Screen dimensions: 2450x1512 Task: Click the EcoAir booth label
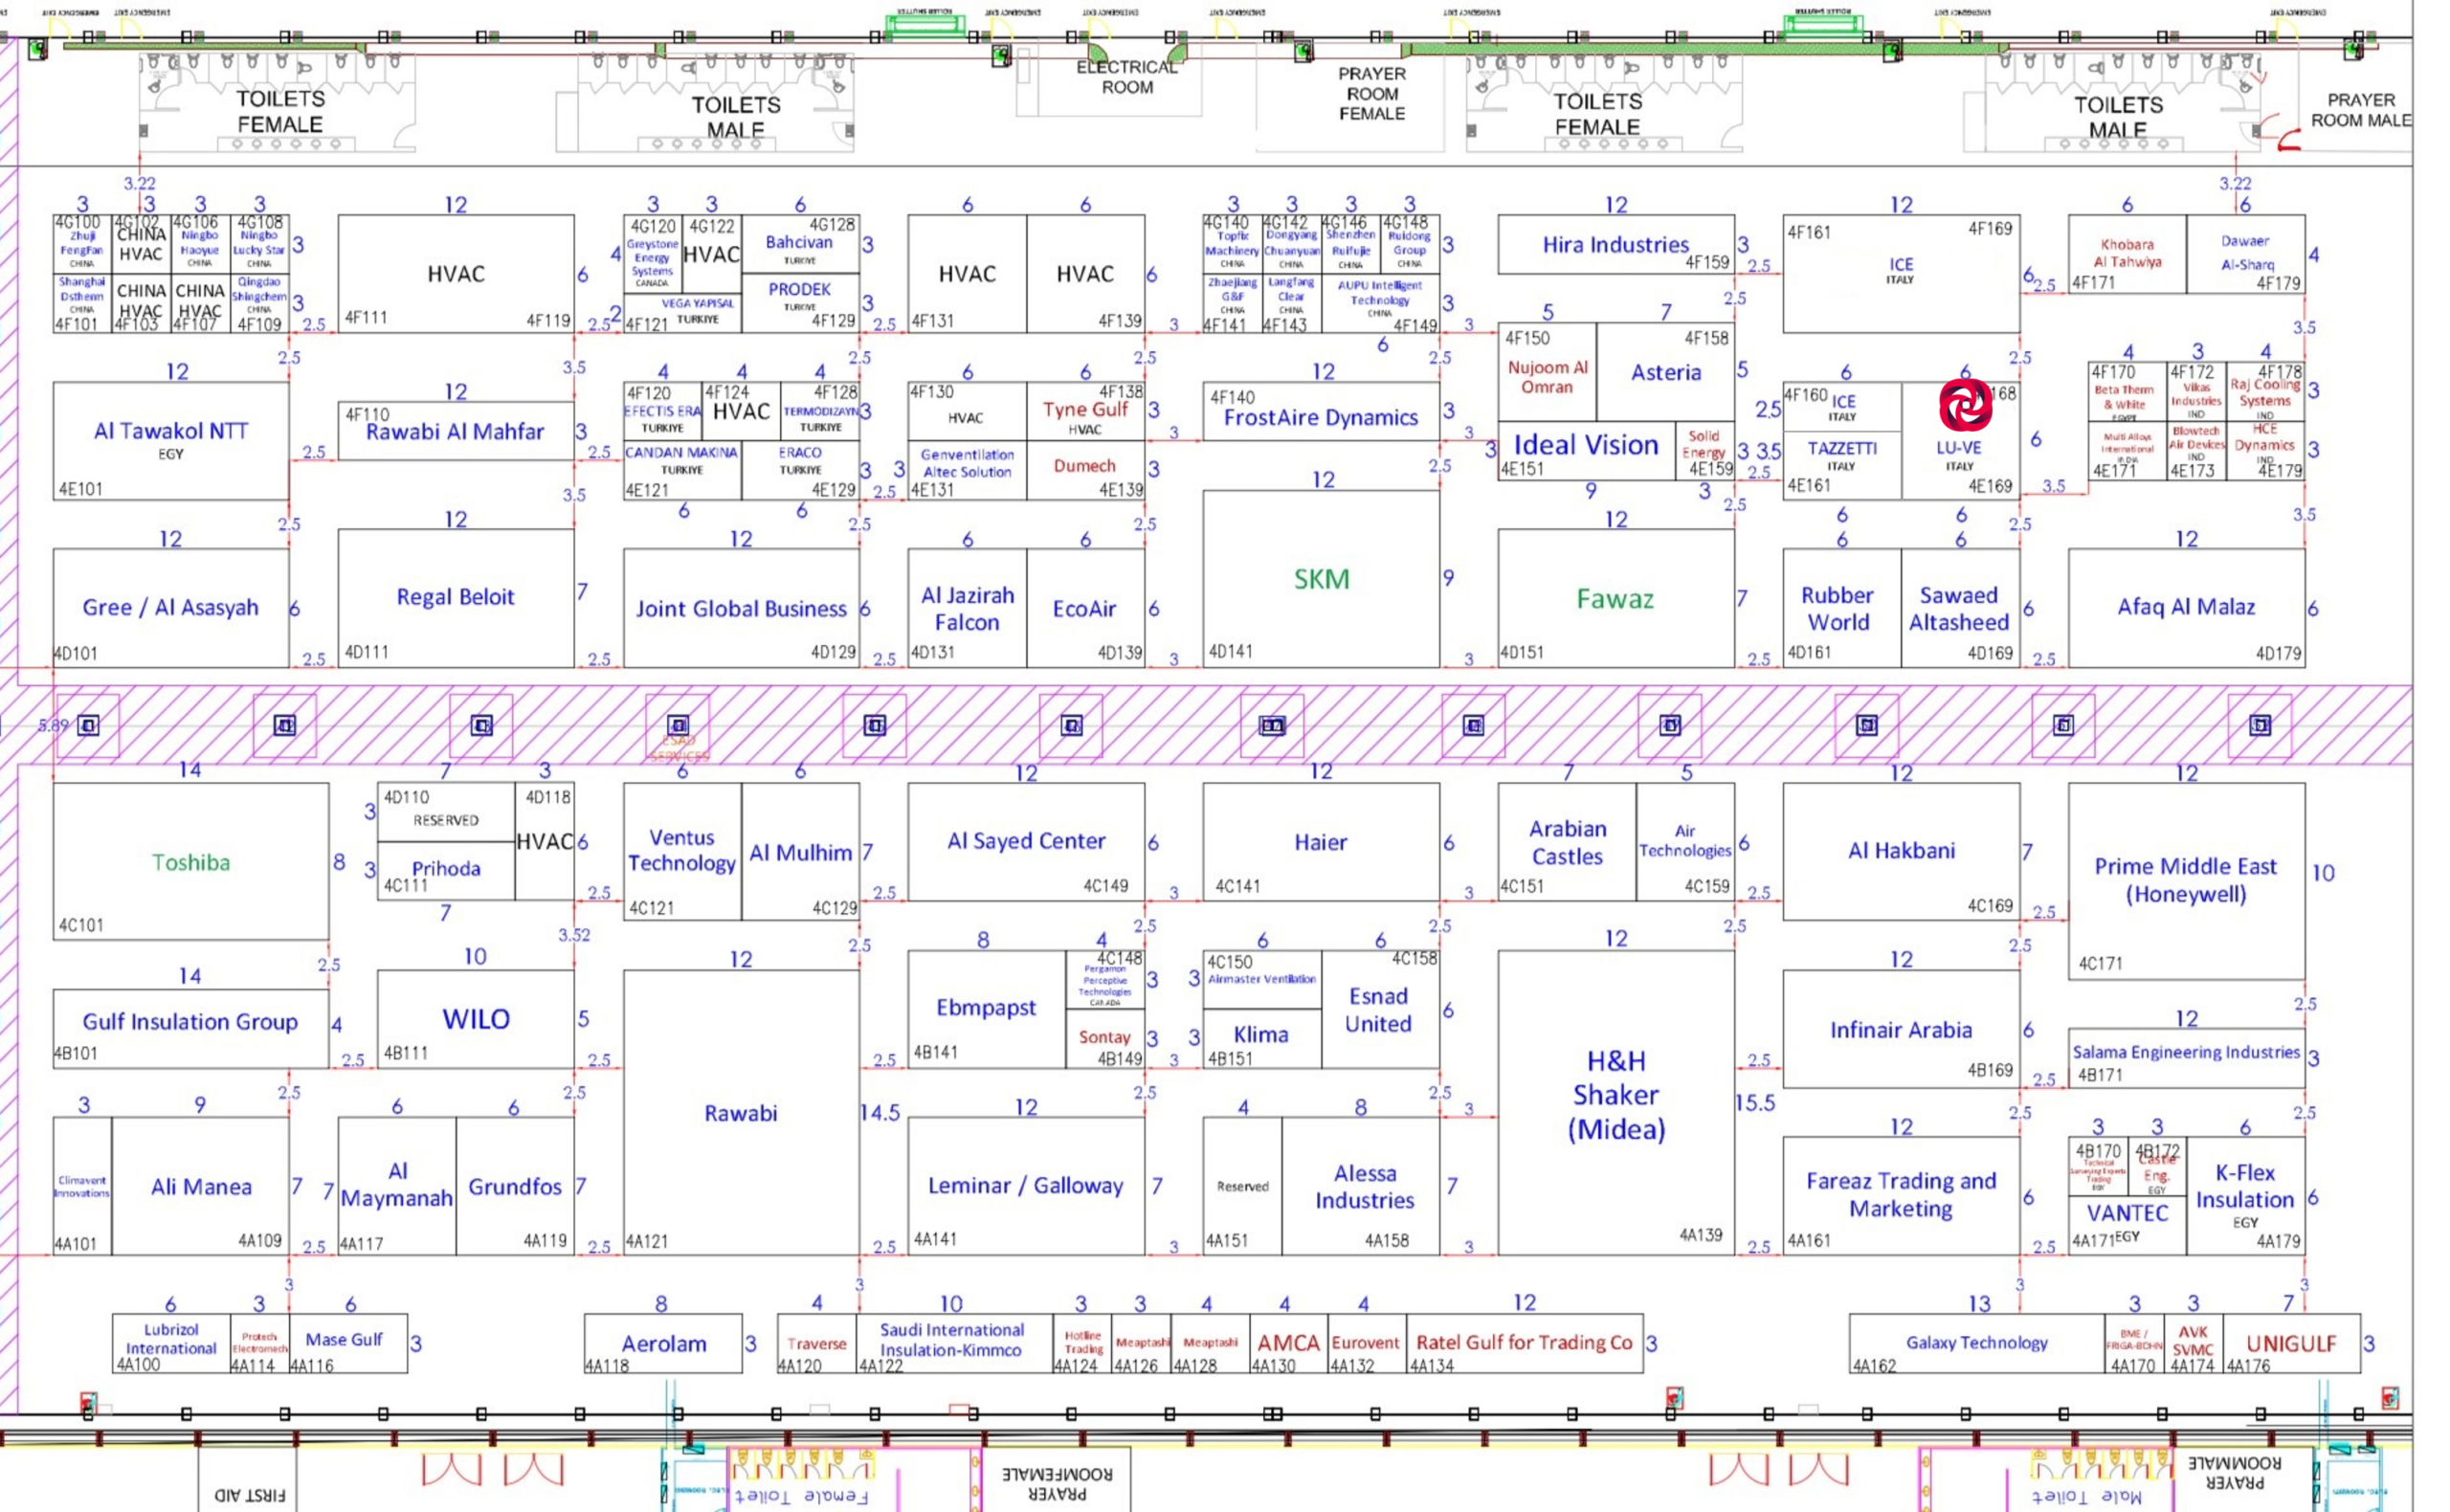pyautogui.click(x=1084, y=608)
